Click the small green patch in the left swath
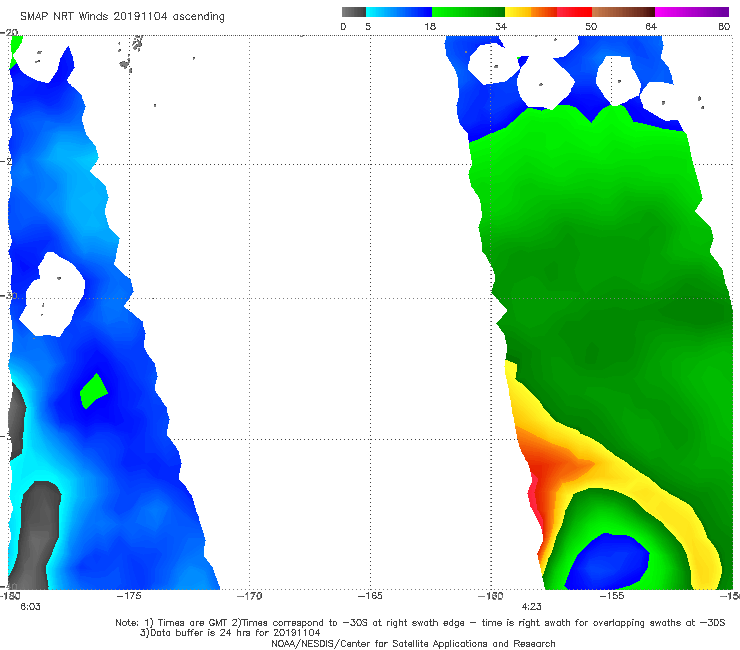740x650 pixels. 93,391
